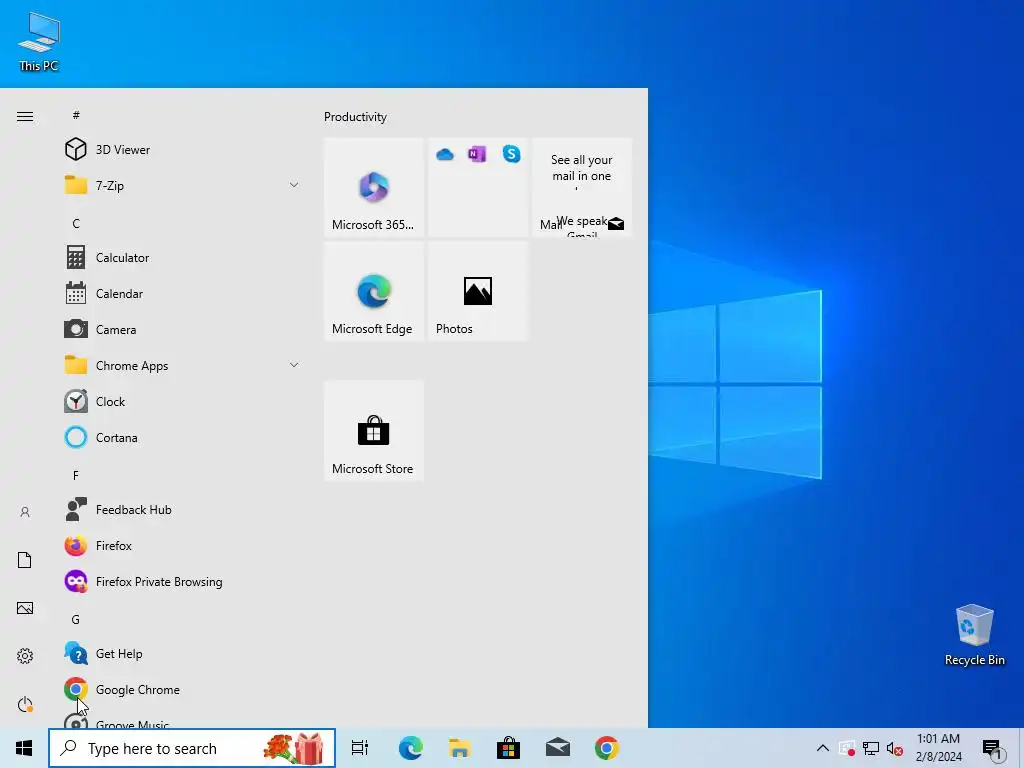Open the OneNote icon in the tile folder
This screenshot has height=768, width=1024.
[477, 154]
